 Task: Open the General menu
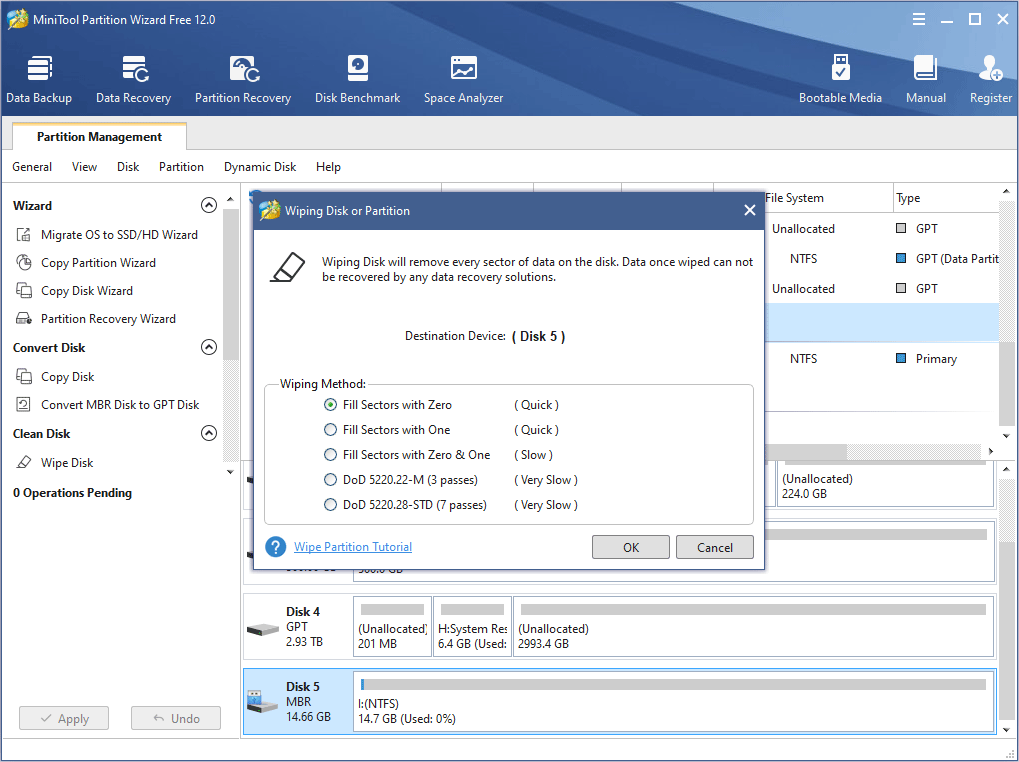point(32,167)
